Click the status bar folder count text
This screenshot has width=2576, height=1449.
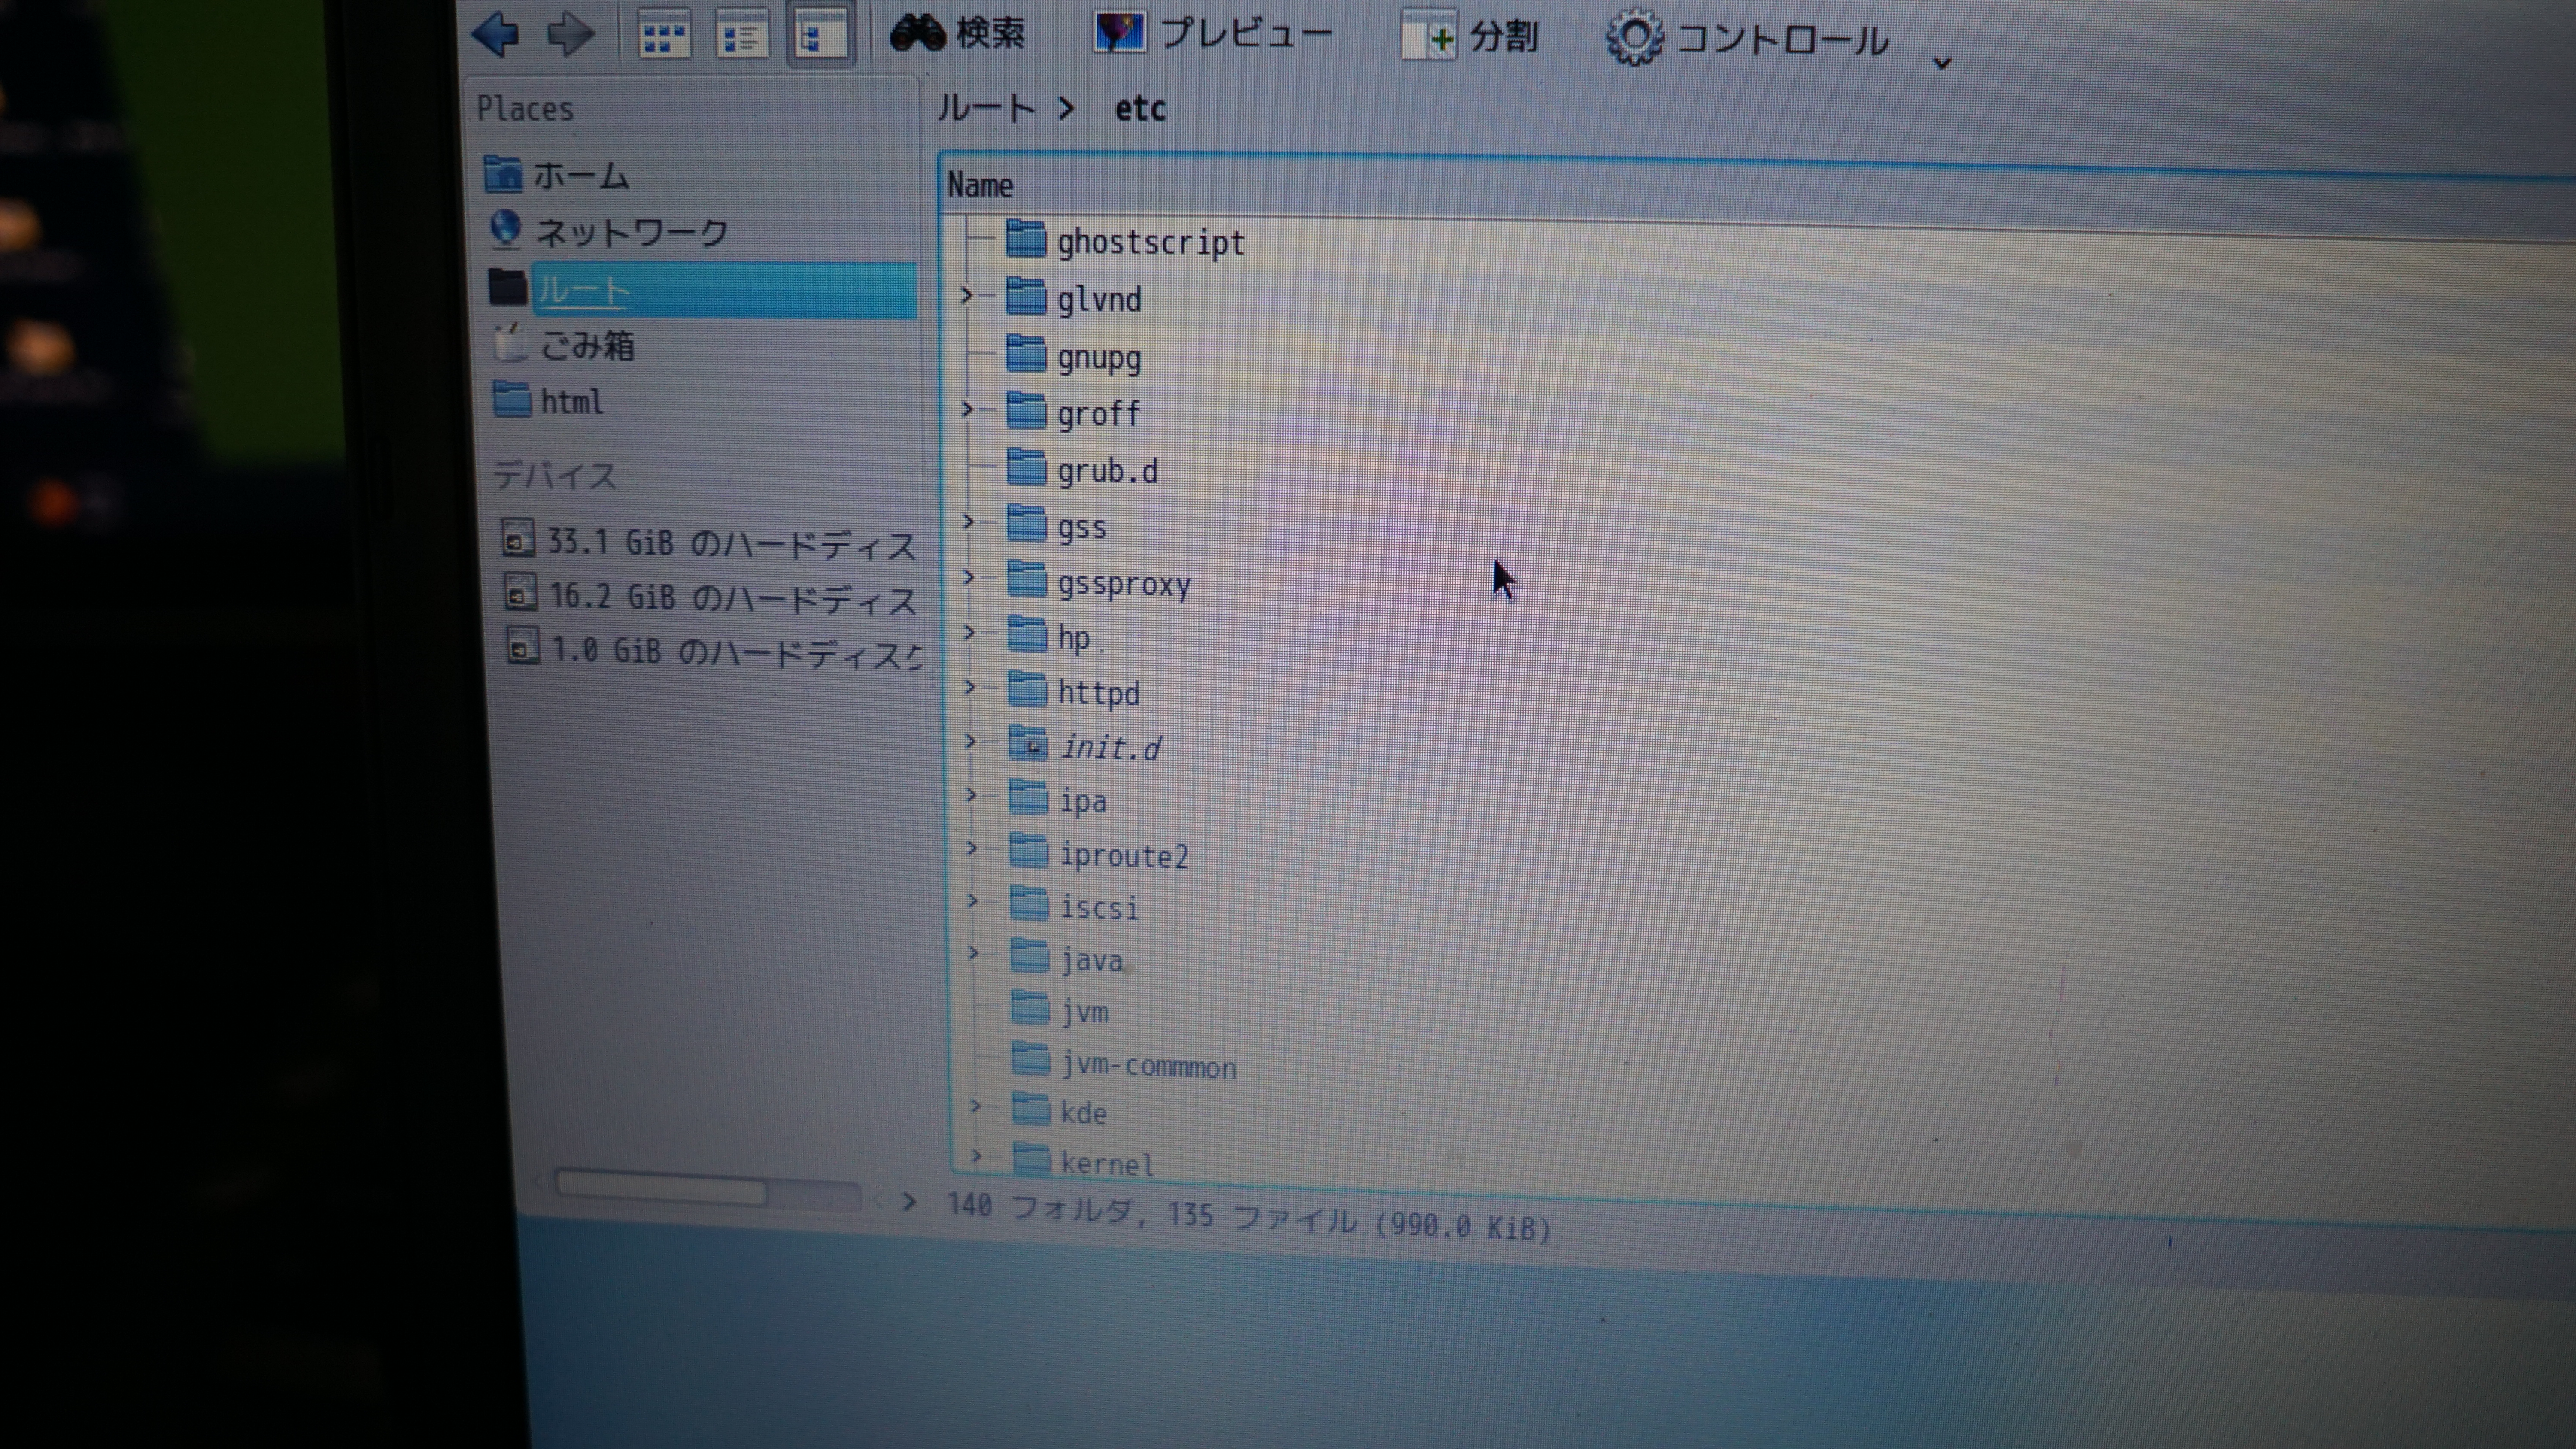pyautogui.click(x=1248, y=1216)
